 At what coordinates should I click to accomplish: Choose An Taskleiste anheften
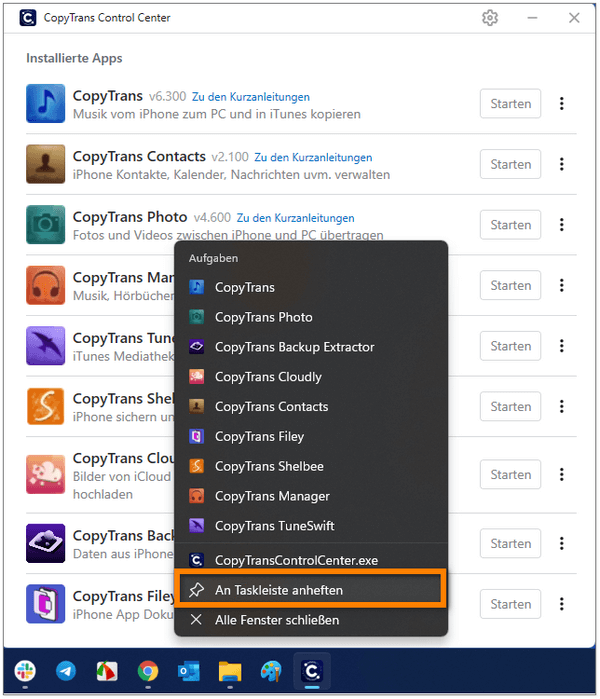coord(311,590)
